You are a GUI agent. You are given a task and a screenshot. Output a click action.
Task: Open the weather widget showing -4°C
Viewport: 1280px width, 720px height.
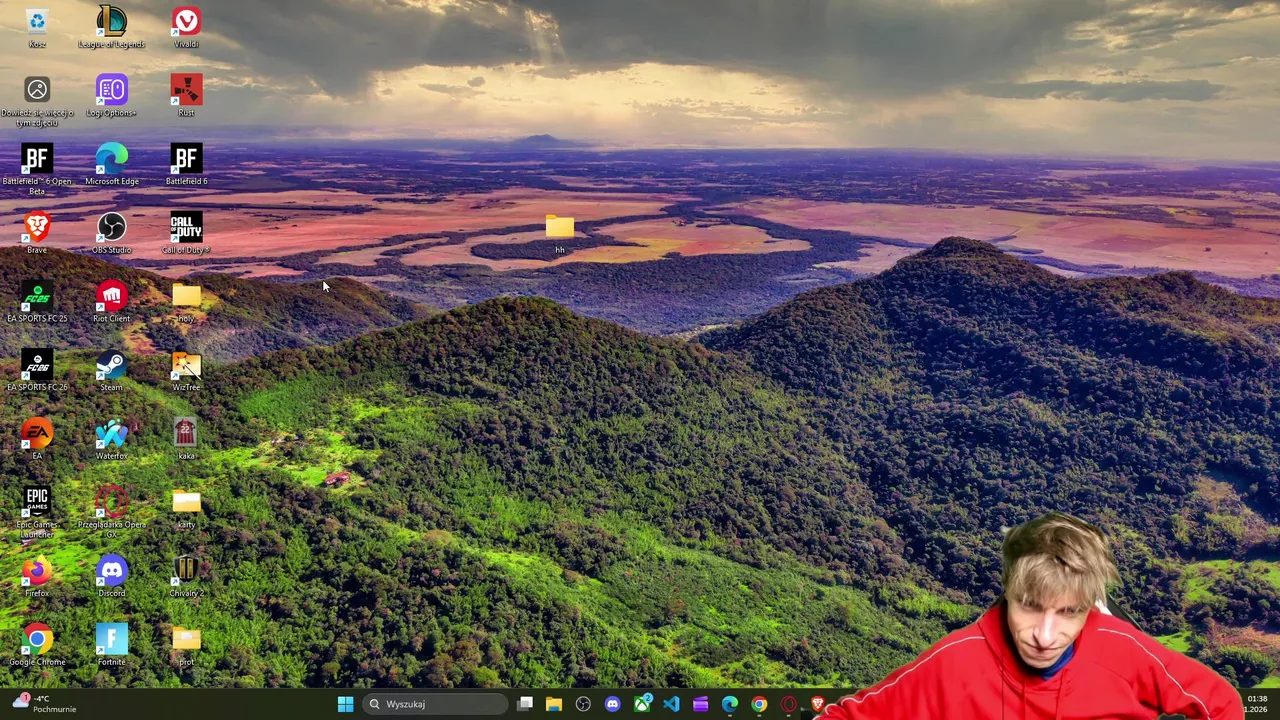click(42, 704)
